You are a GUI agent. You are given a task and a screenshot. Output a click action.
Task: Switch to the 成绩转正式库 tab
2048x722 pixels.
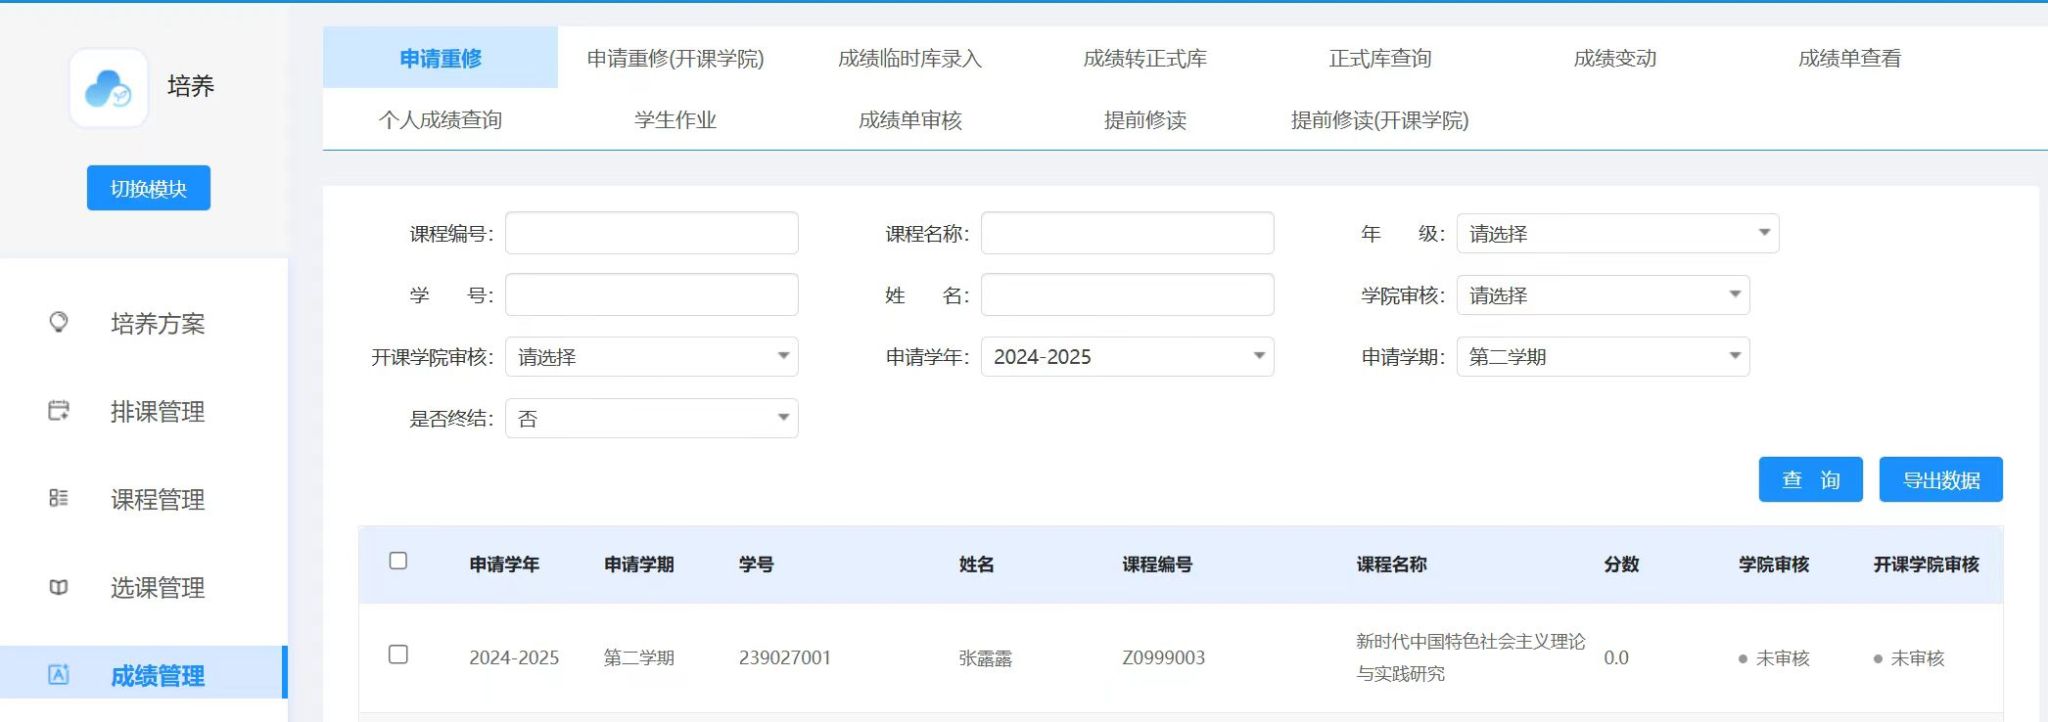pos(1145,59)
